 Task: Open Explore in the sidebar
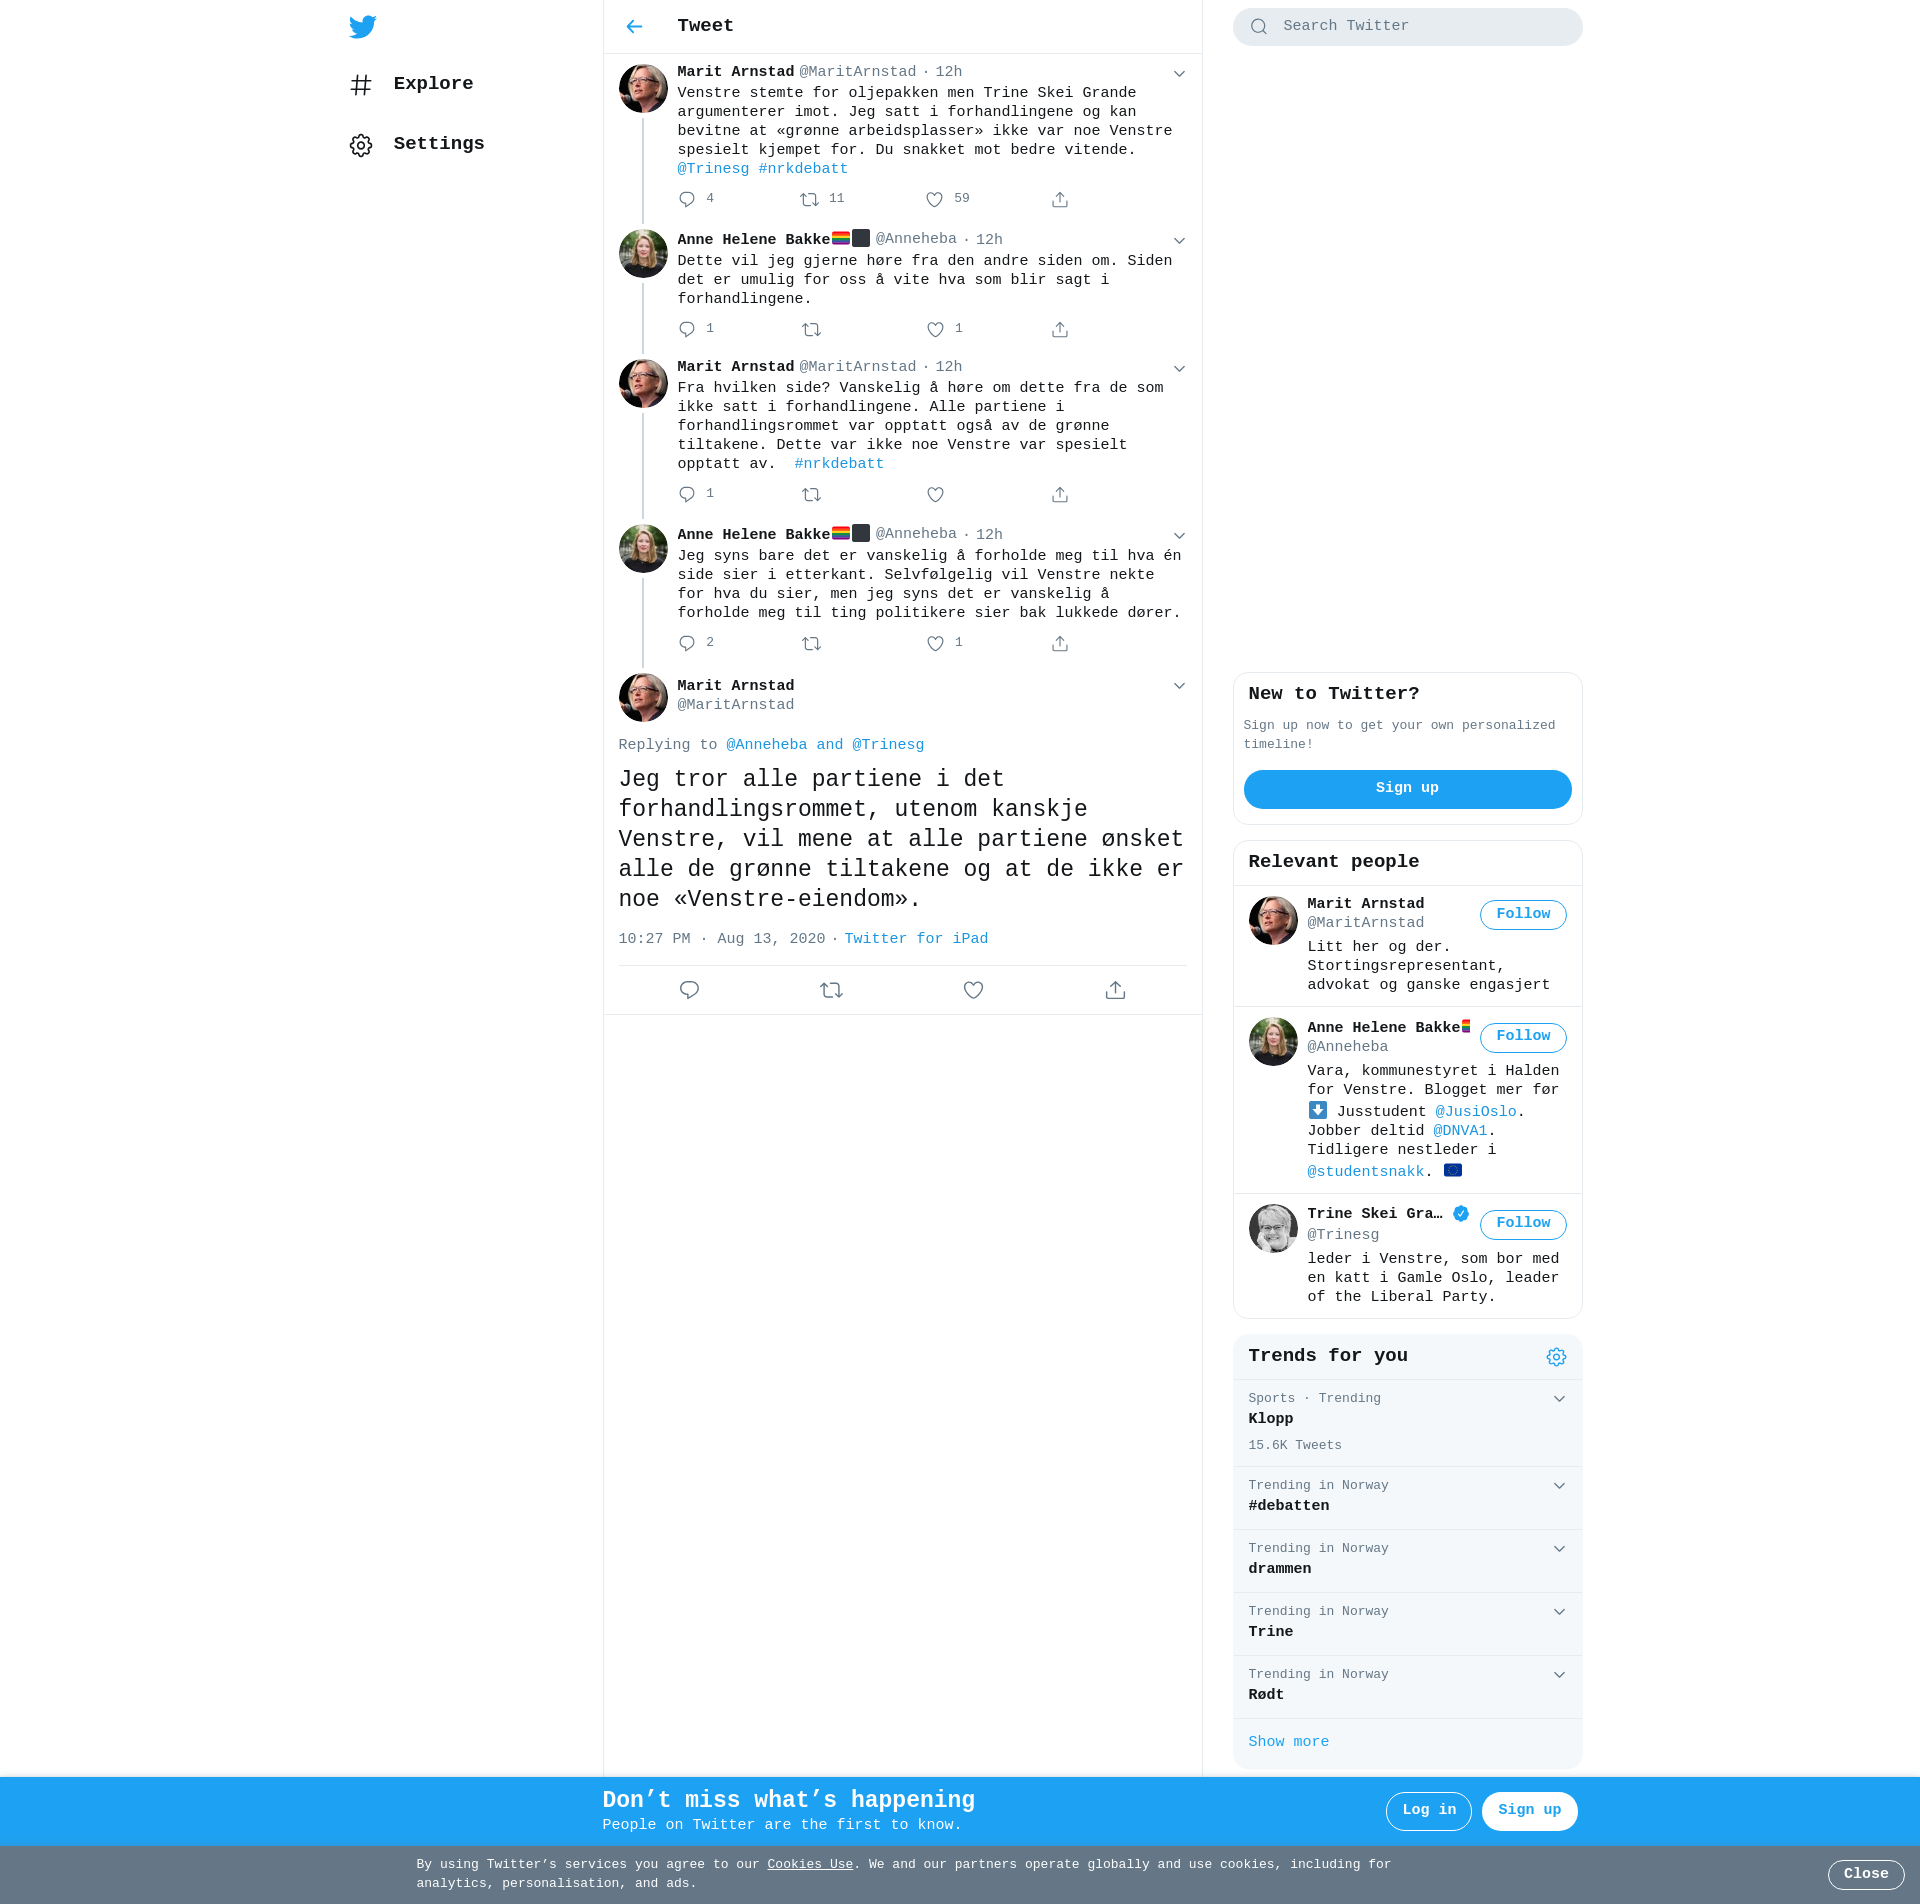pyautogui.click(x=432, y=84)
